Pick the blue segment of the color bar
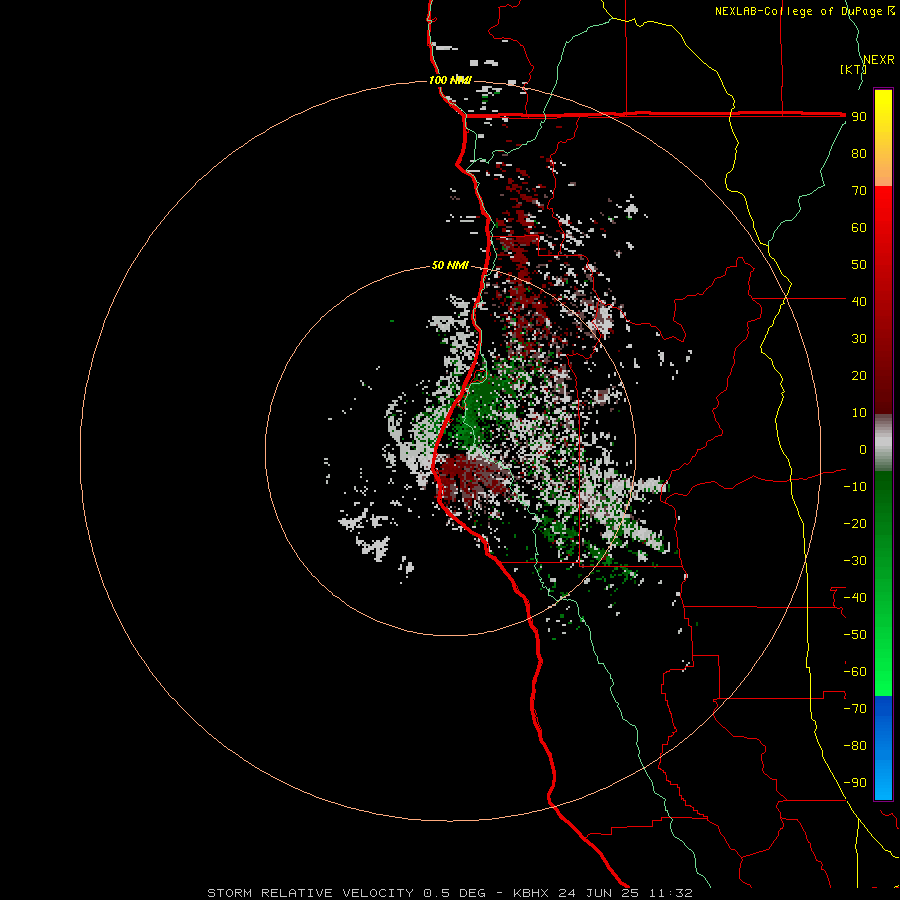Viewport: 900px width, 900px height. pos(883,747)
